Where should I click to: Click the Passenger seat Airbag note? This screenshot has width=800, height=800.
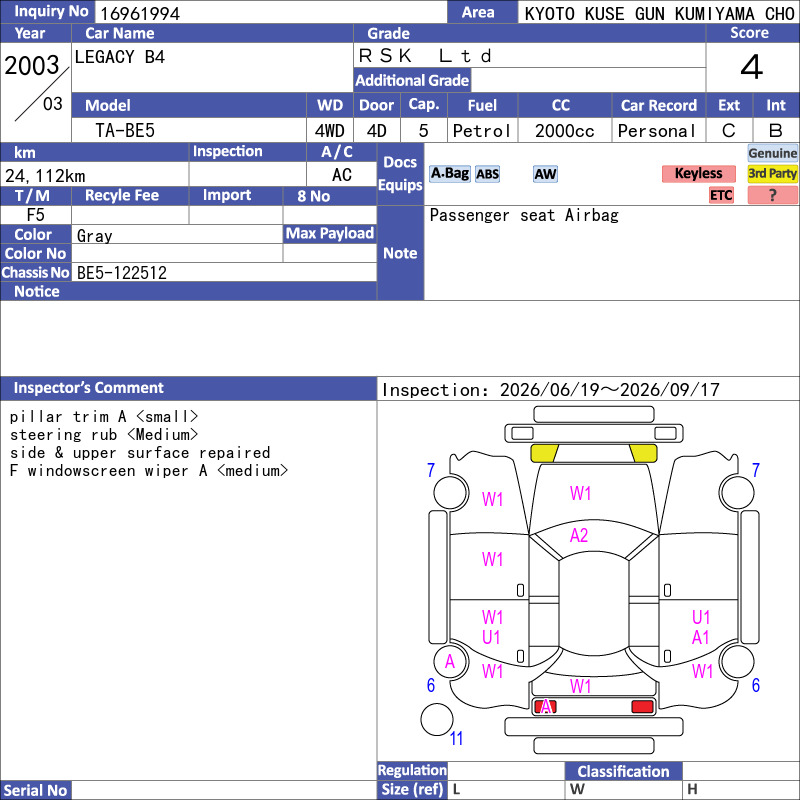524,215
